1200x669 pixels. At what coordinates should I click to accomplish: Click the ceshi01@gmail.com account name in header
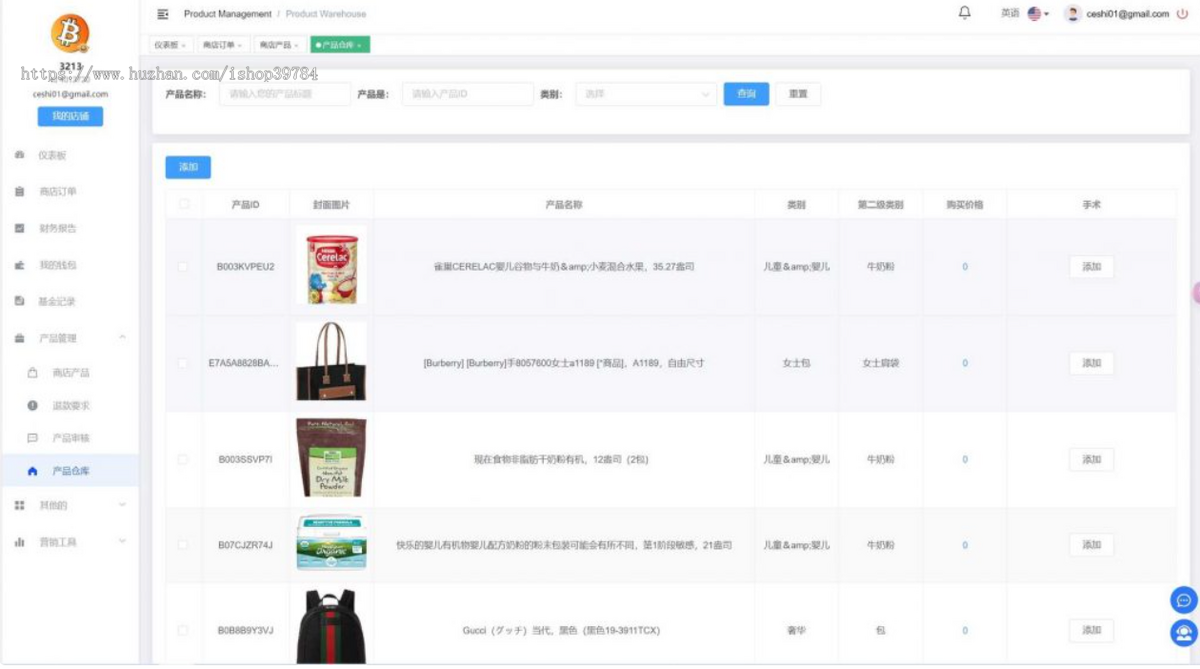click(x=1128, y=14)
